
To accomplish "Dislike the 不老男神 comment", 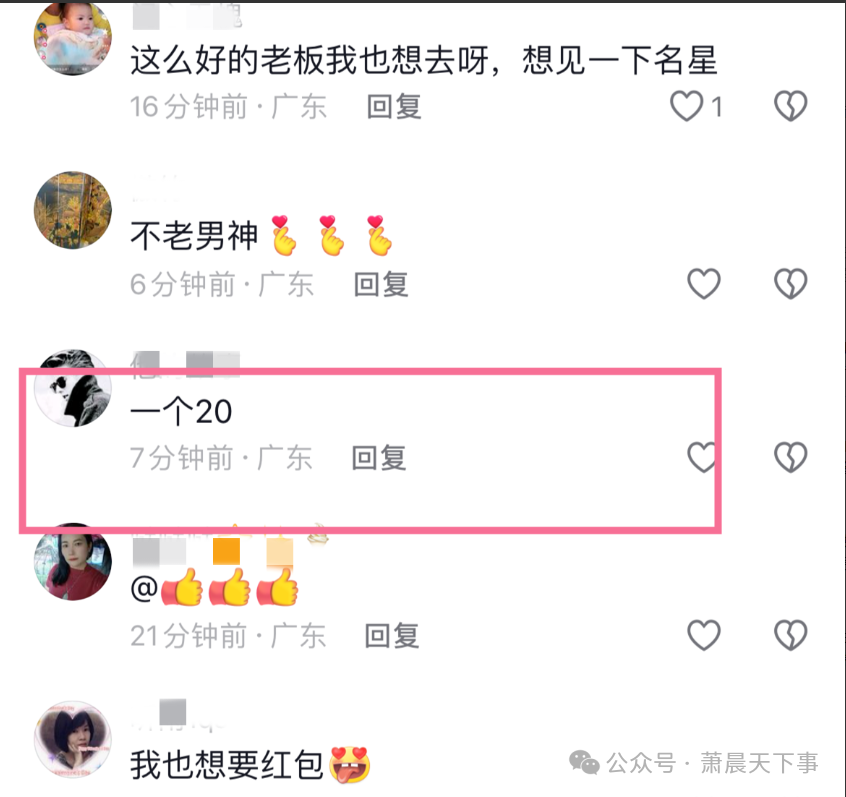I will [x=790, y=284].
